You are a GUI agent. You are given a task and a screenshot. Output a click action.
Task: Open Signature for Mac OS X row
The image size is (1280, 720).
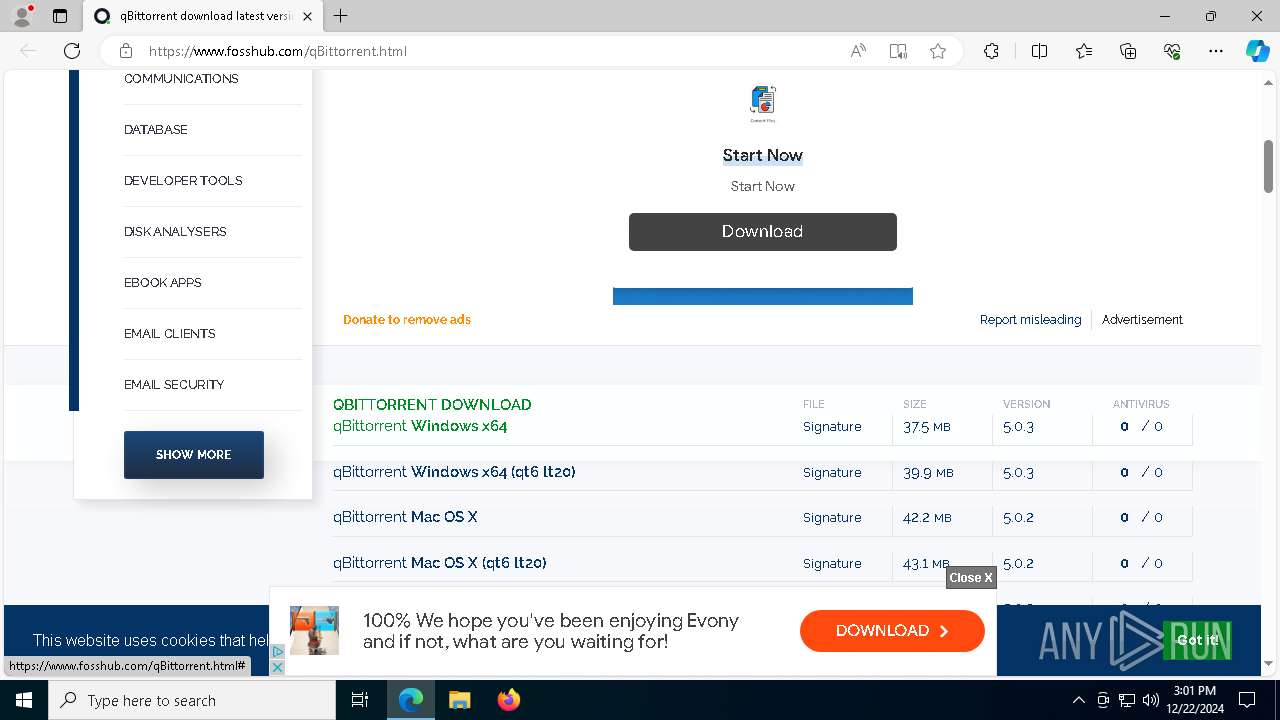point(832,518)
